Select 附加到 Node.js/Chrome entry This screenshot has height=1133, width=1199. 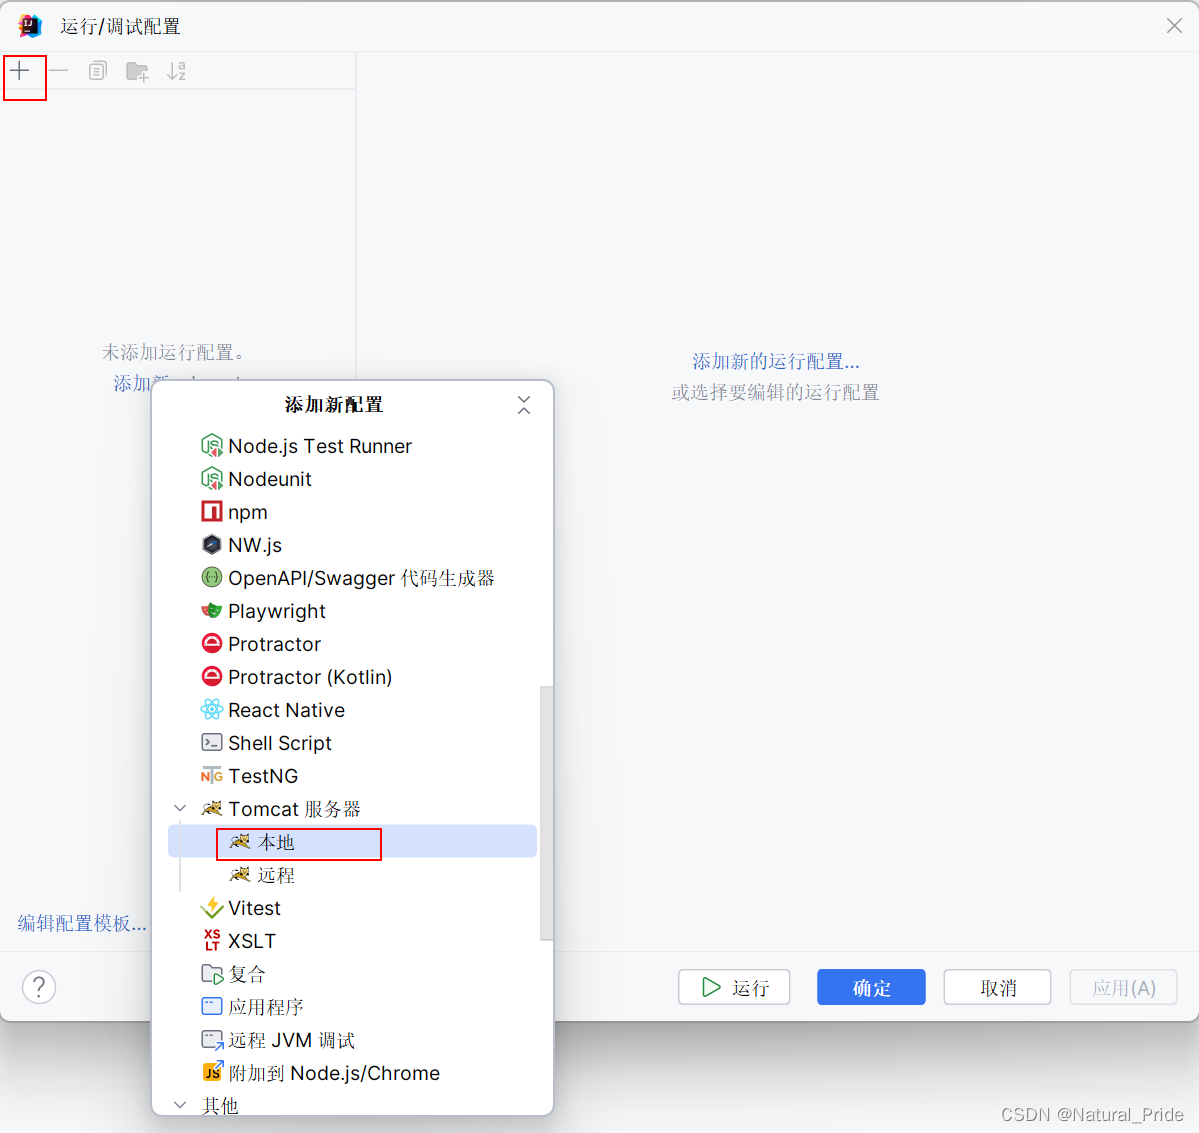coord(353,1073)
